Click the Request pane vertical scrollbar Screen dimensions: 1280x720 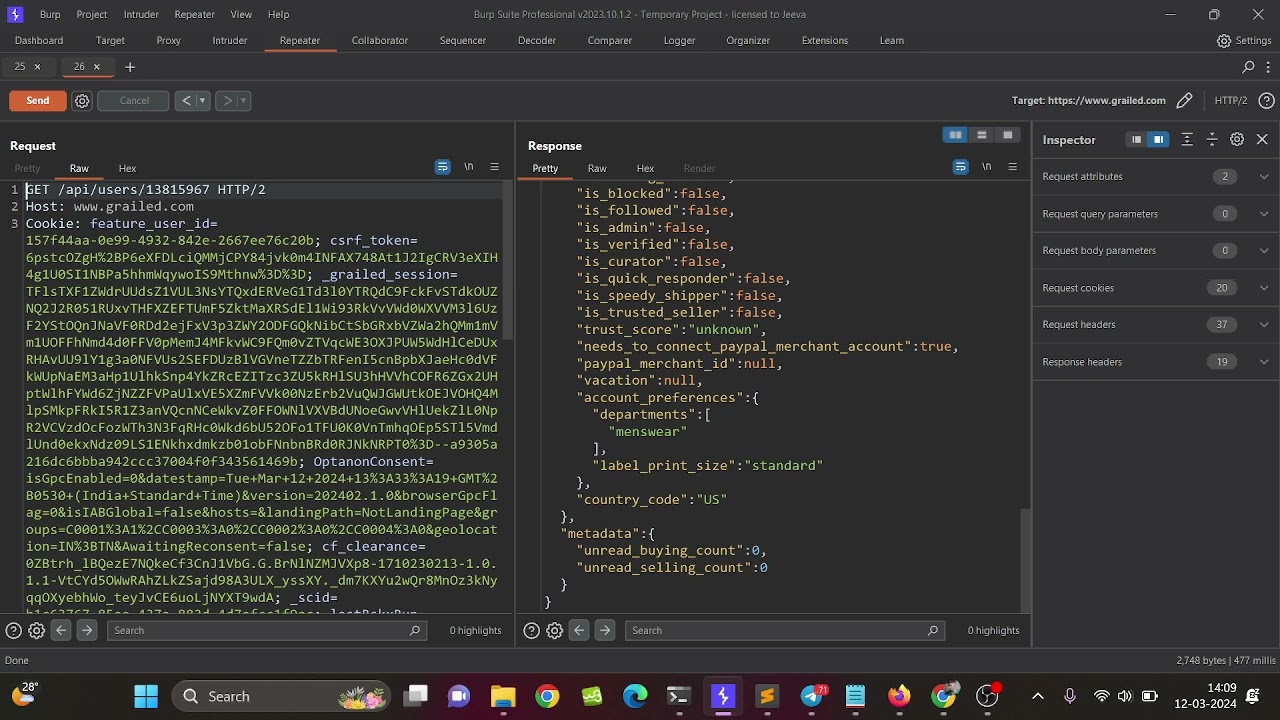click(x=506, y=260)
